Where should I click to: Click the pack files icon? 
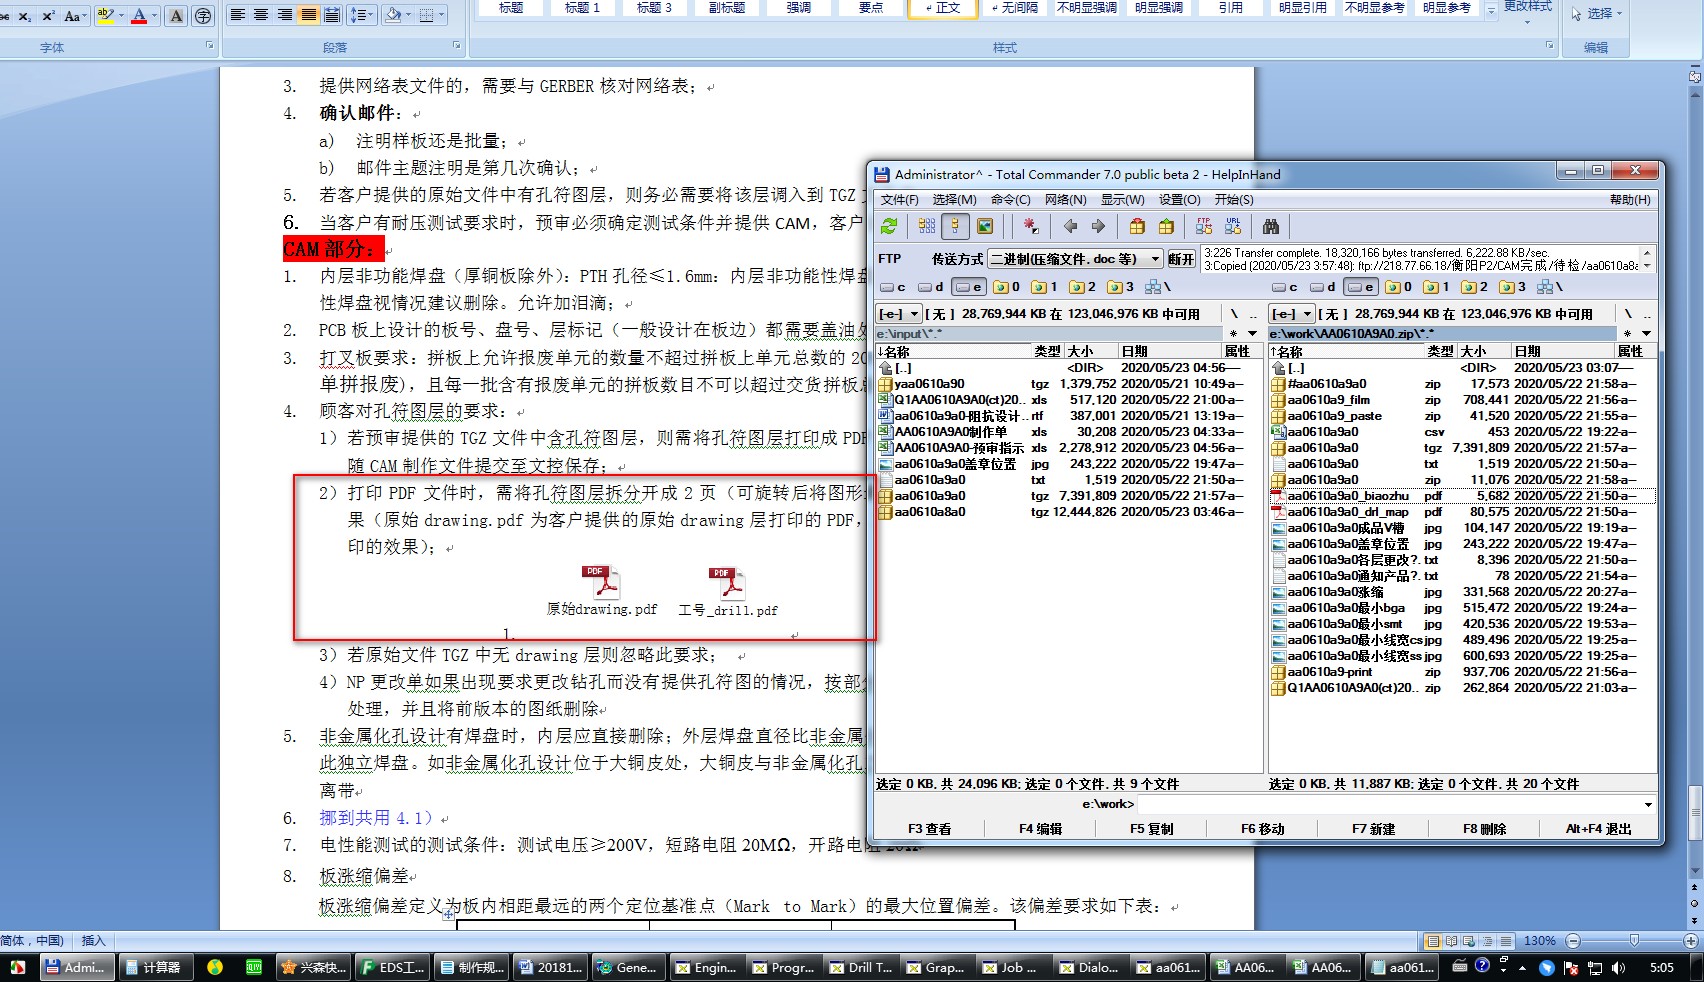(x=1137, y=227)
